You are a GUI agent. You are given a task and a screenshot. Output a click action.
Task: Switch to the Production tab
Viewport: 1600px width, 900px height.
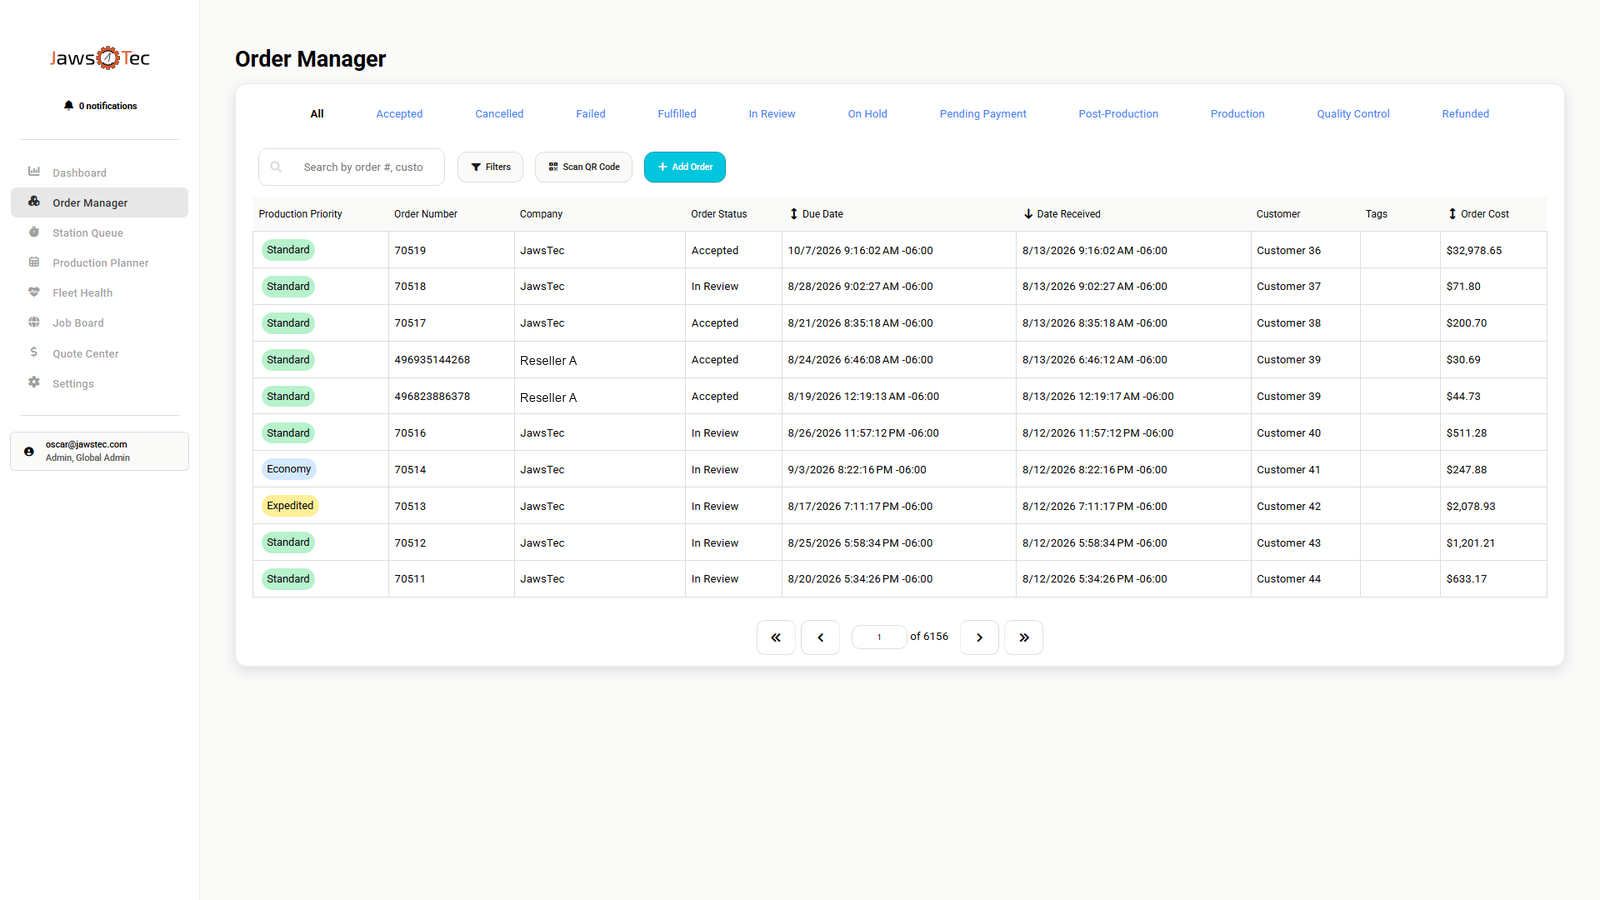1237,114
